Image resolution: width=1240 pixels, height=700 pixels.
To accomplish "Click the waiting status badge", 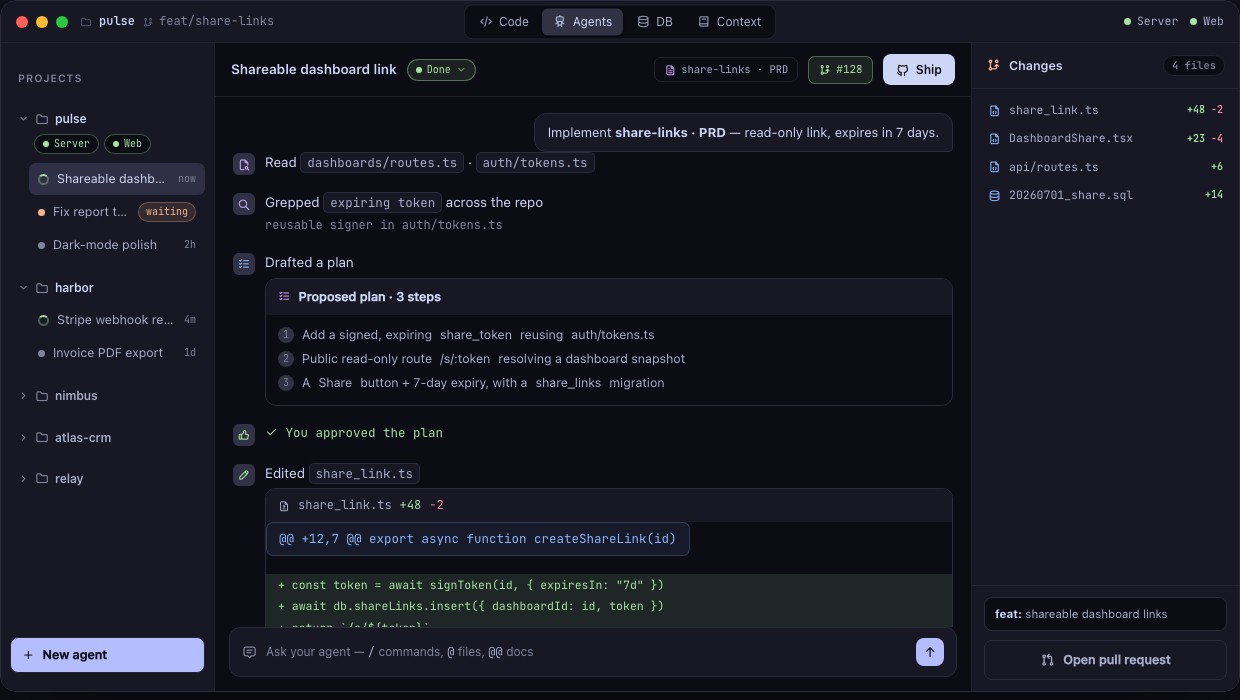I will point(167,212).
